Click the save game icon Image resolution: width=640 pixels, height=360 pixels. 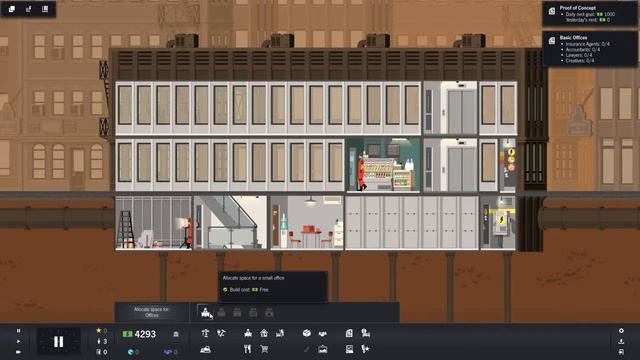pos(621,351)
